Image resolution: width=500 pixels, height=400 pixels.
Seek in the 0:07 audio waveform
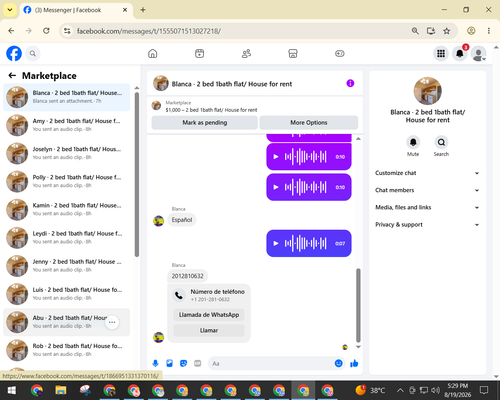coord(305,243)
